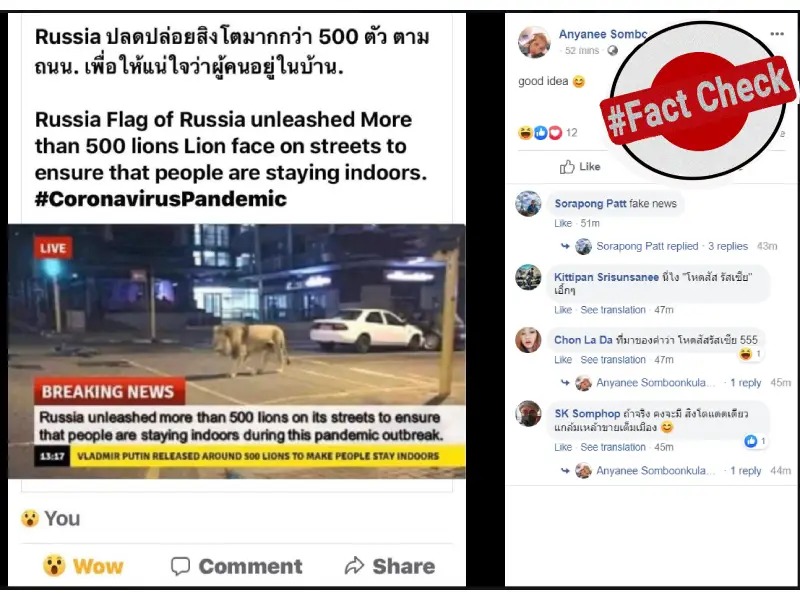Click Chon La Da's profile avatar
Screen dimensions: 800x600
click(528, 340)
